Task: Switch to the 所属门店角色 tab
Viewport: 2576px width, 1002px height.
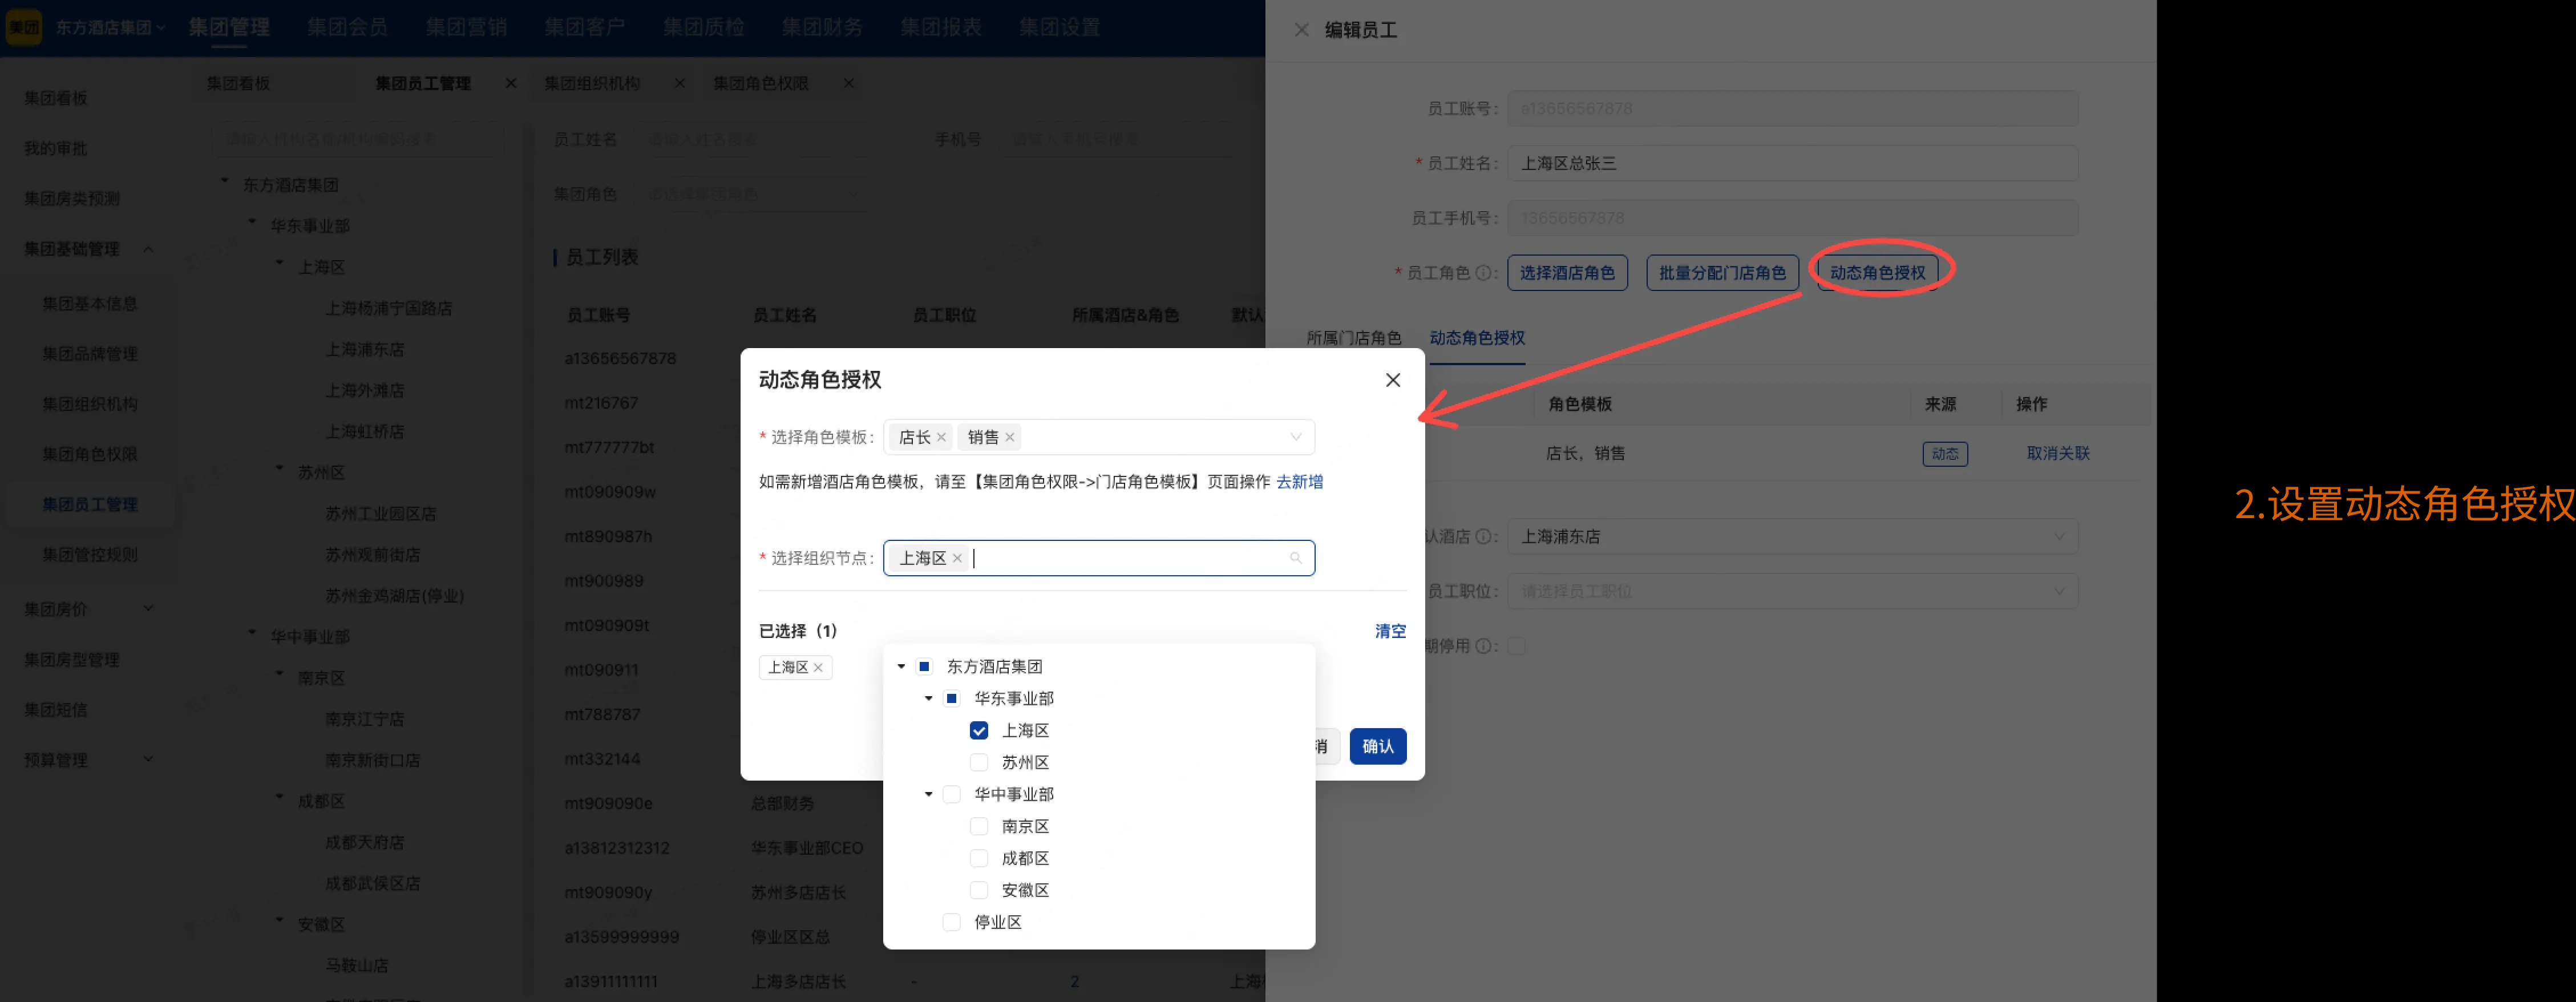Action: point(1355,338)
